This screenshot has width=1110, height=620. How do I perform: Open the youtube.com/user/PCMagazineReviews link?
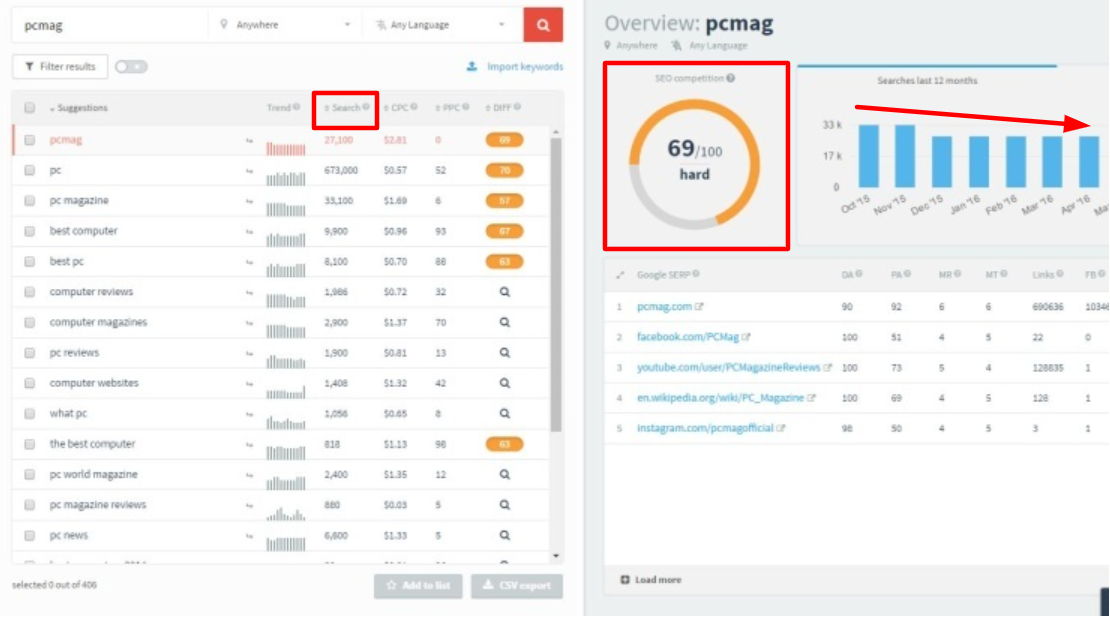(x=728, y=367)
